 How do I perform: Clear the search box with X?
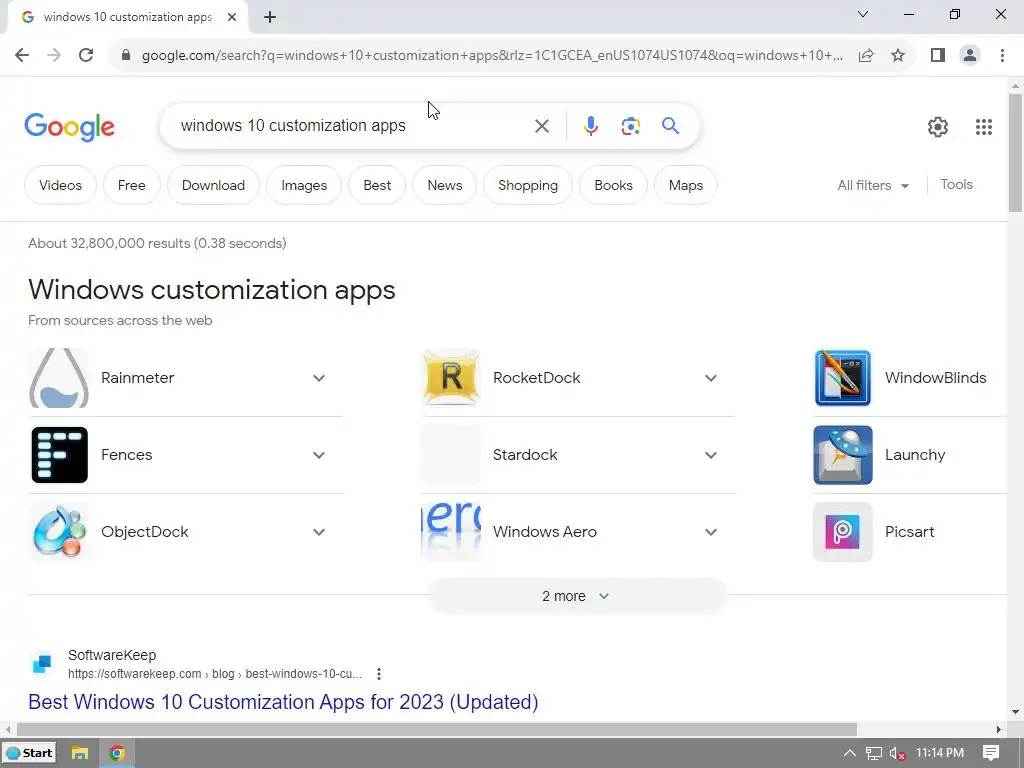click(x=541, y=126)
